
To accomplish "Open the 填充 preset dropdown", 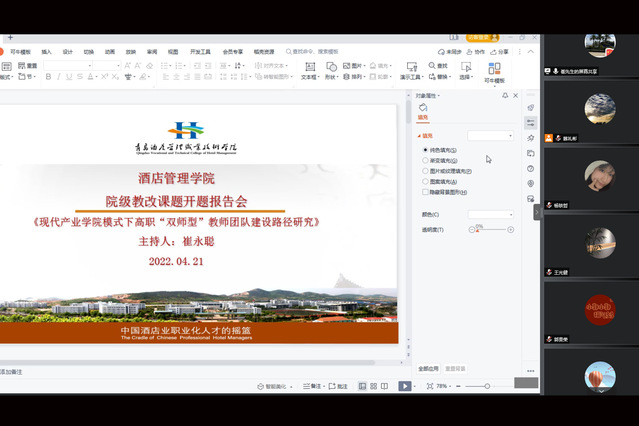I will click(x=491, y=135).
